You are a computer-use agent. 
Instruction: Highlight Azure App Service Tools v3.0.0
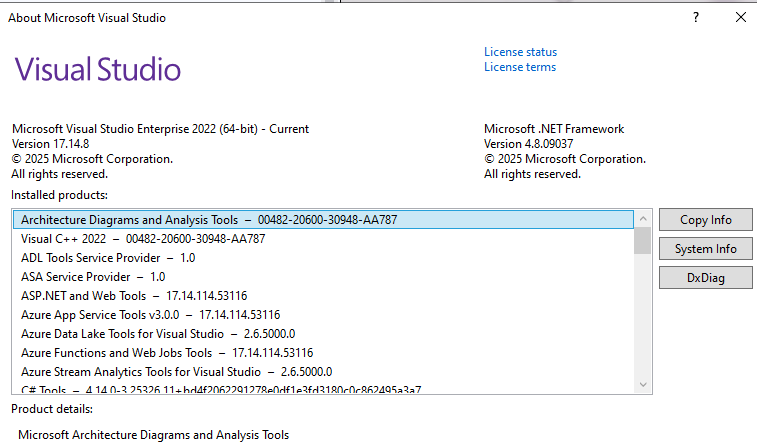[x=150, y=315]
